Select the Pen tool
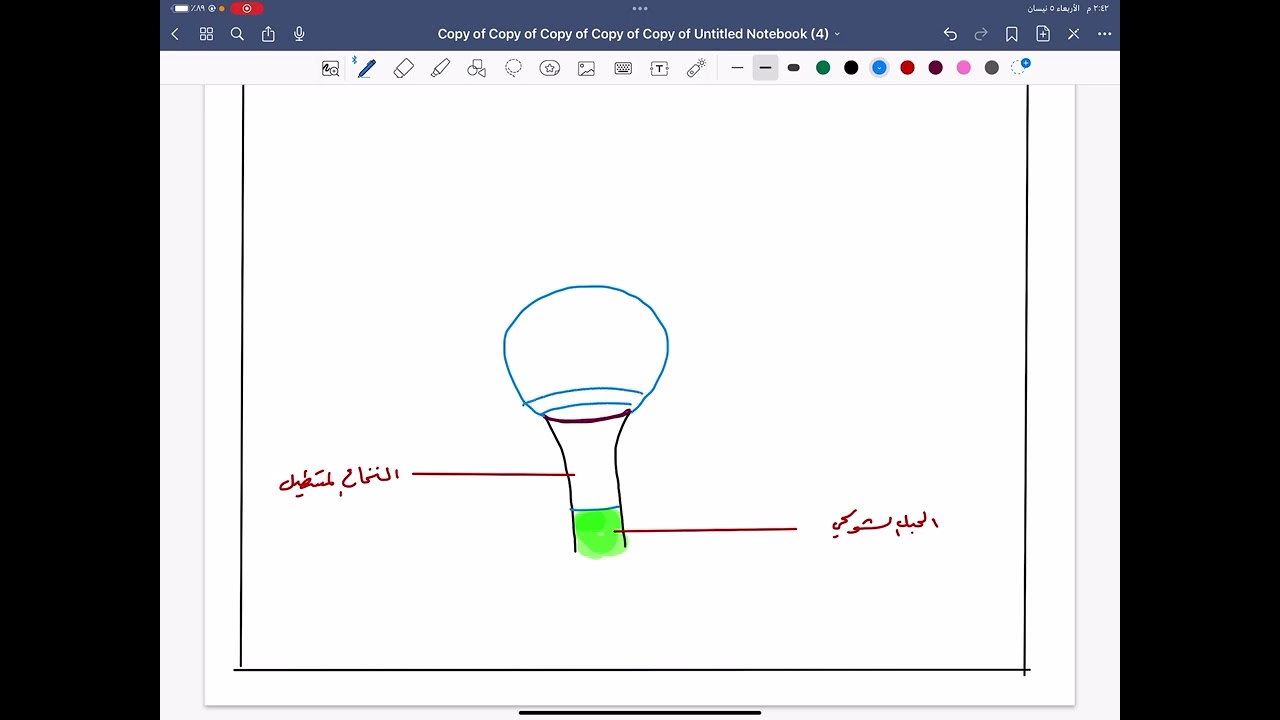This screenshot has width=1280, height=720. (x=366, y=68)
